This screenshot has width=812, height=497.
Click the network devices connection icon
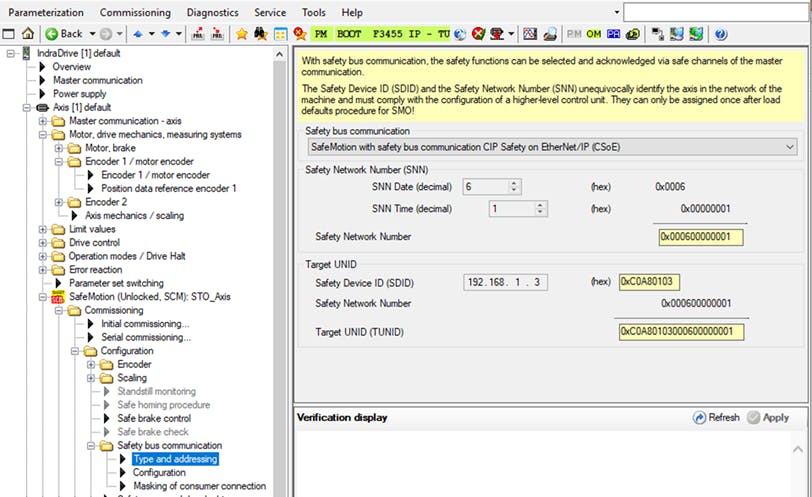coord(658,34)
